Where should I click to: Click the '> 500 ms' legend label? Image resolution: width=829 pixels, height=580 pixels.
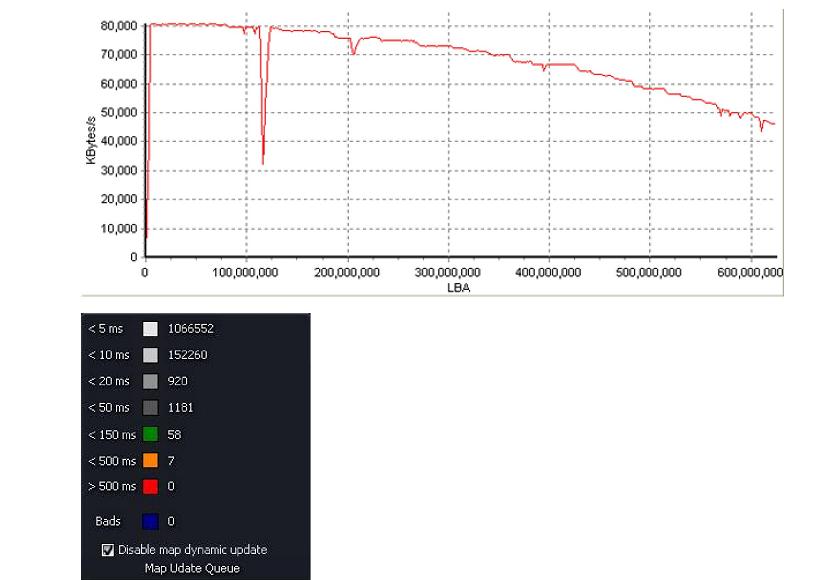click(112, 487)
